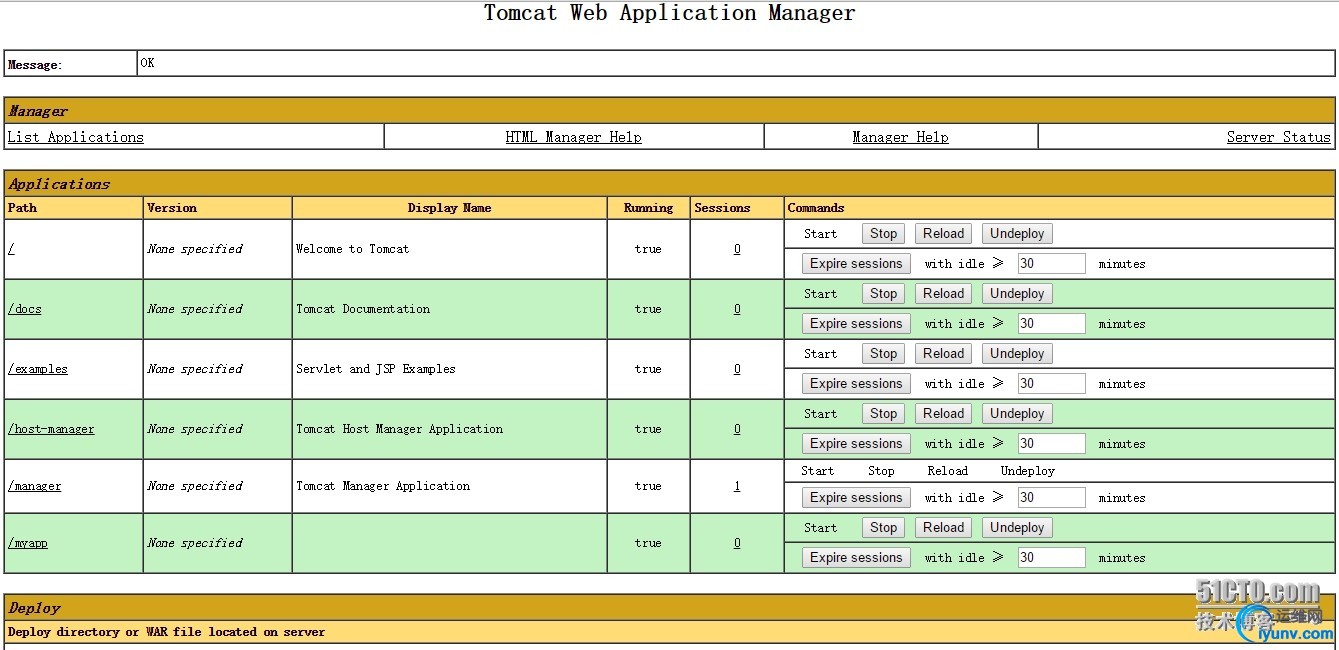Reload the /myapp application
Screen dimensions: 1339x650
tap(944, 528)
